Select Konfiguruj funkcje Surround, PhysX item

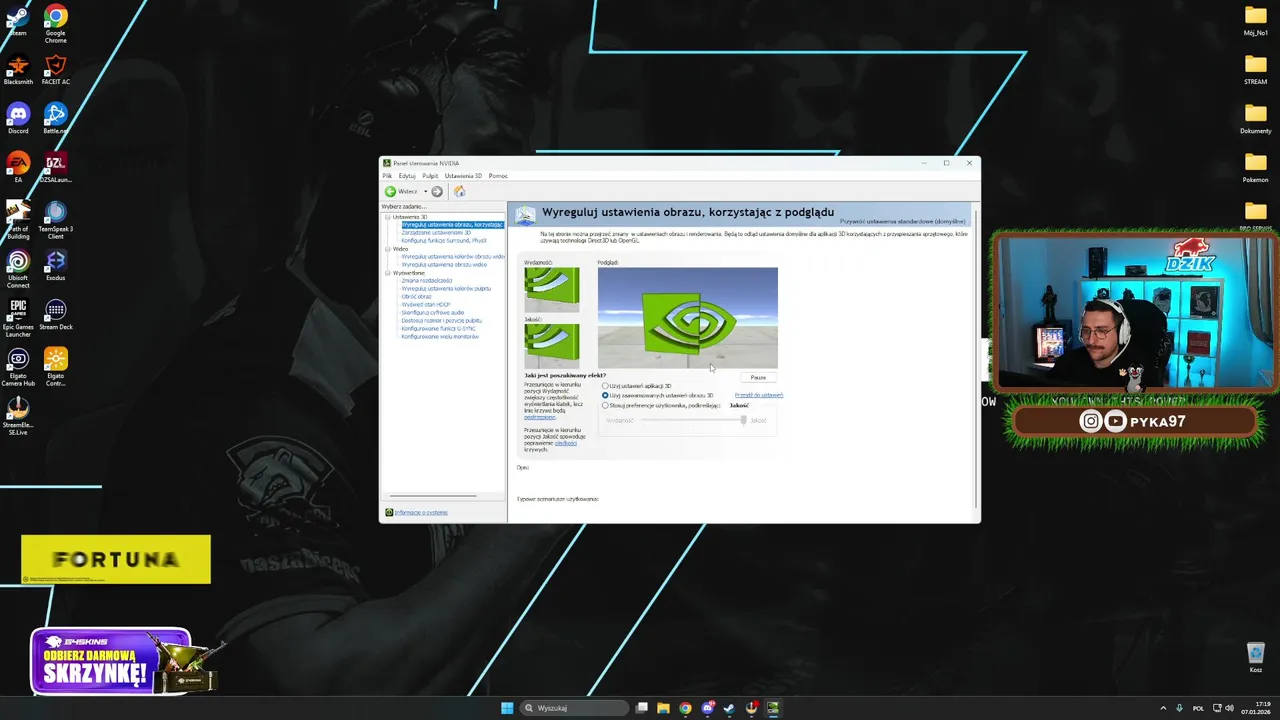444,241
